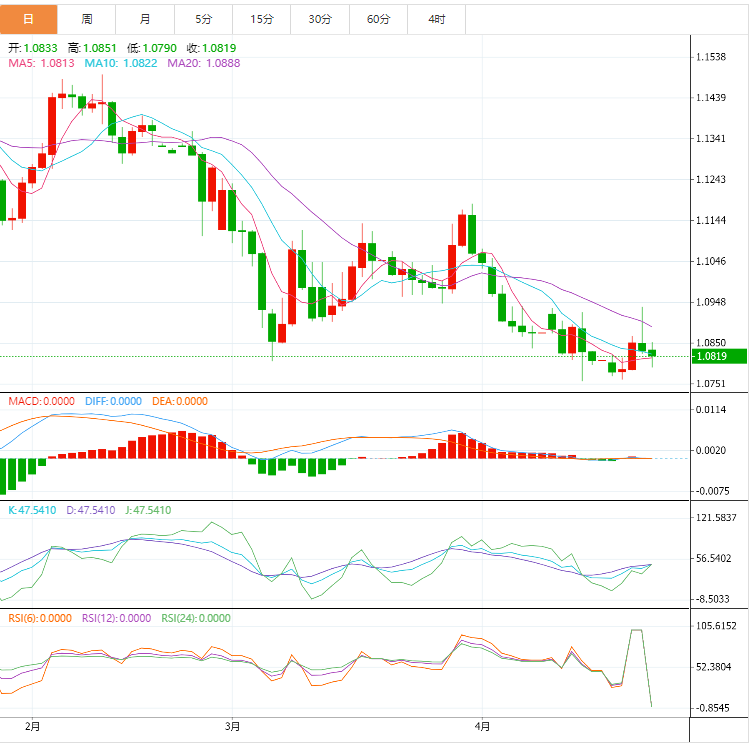Click the 1.0948 price axis label

(711, 302)
